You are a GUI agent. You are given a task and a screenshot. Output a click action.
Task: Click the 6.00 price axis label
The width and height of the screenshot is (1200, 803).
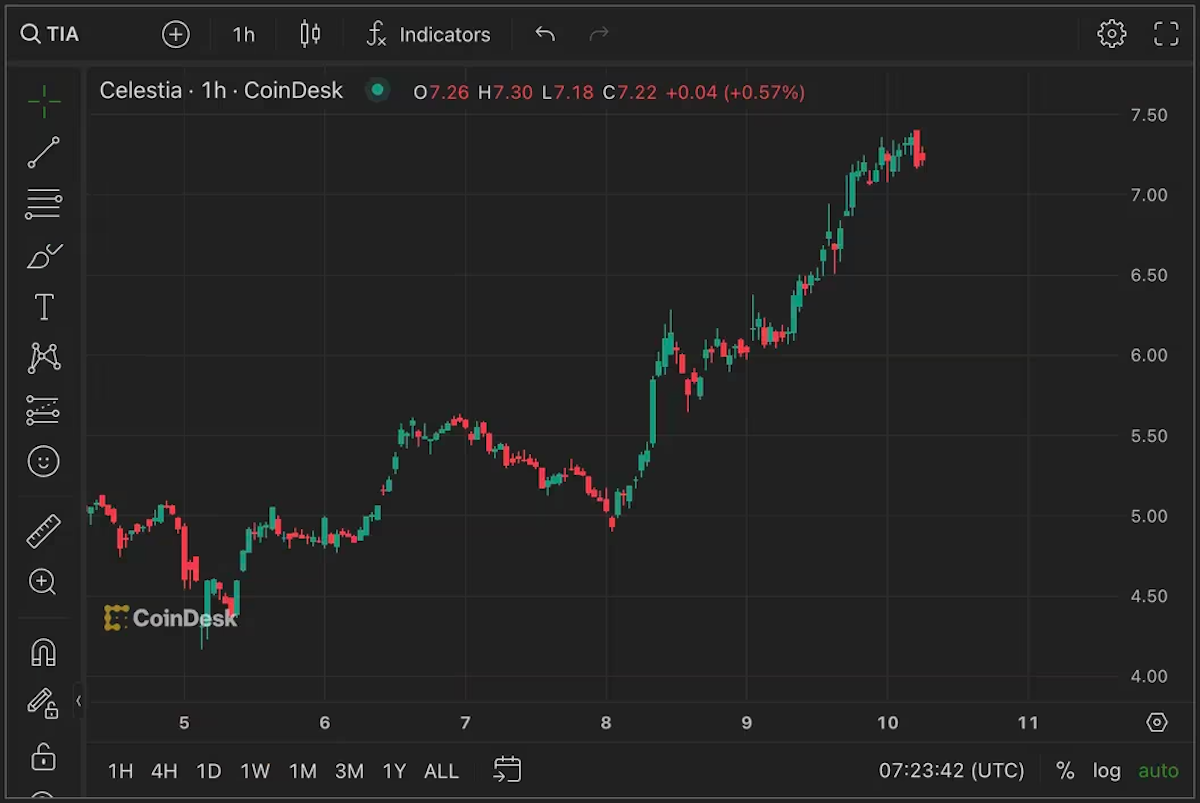coord(1149,355)
